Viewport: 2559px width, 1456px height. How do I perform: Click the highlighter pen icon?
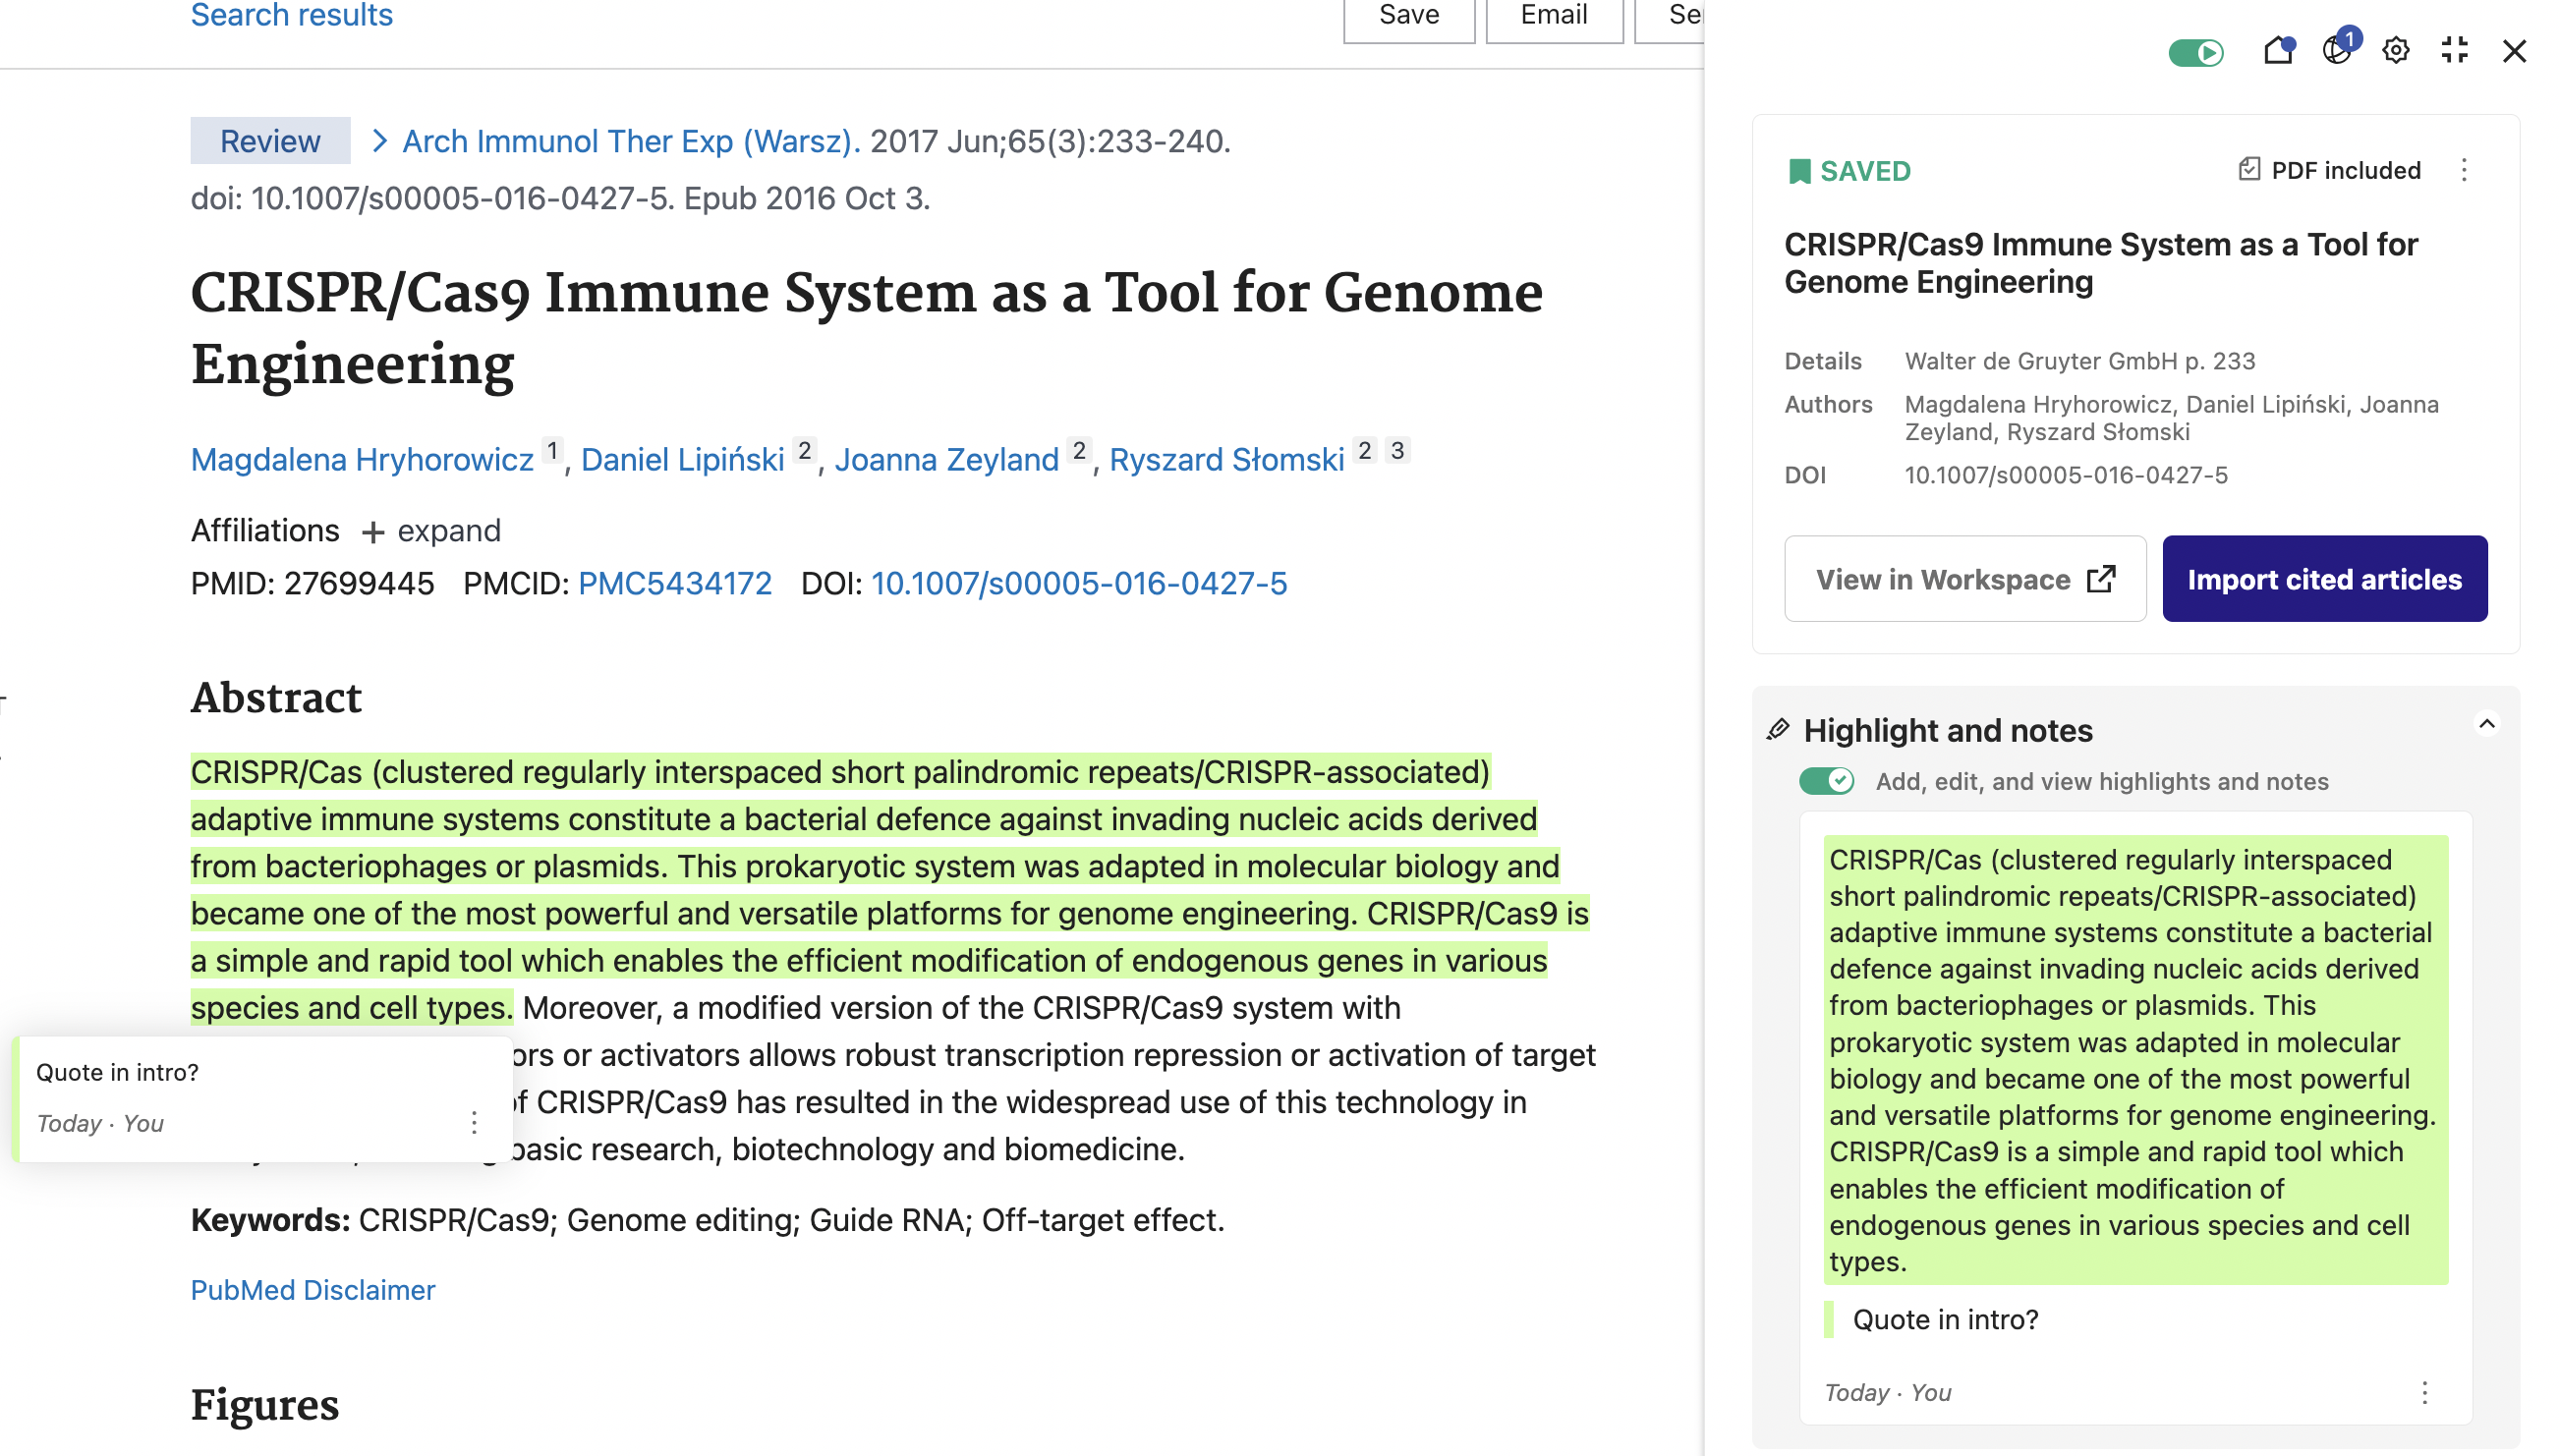click(1778, 730)
